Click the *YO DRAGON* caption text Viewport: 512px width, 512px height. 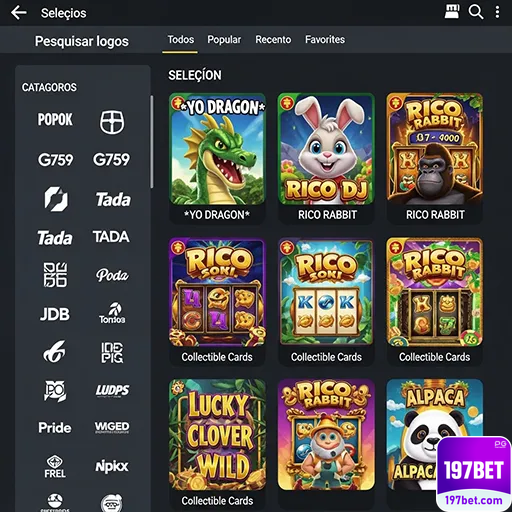[x=217, y=215]
